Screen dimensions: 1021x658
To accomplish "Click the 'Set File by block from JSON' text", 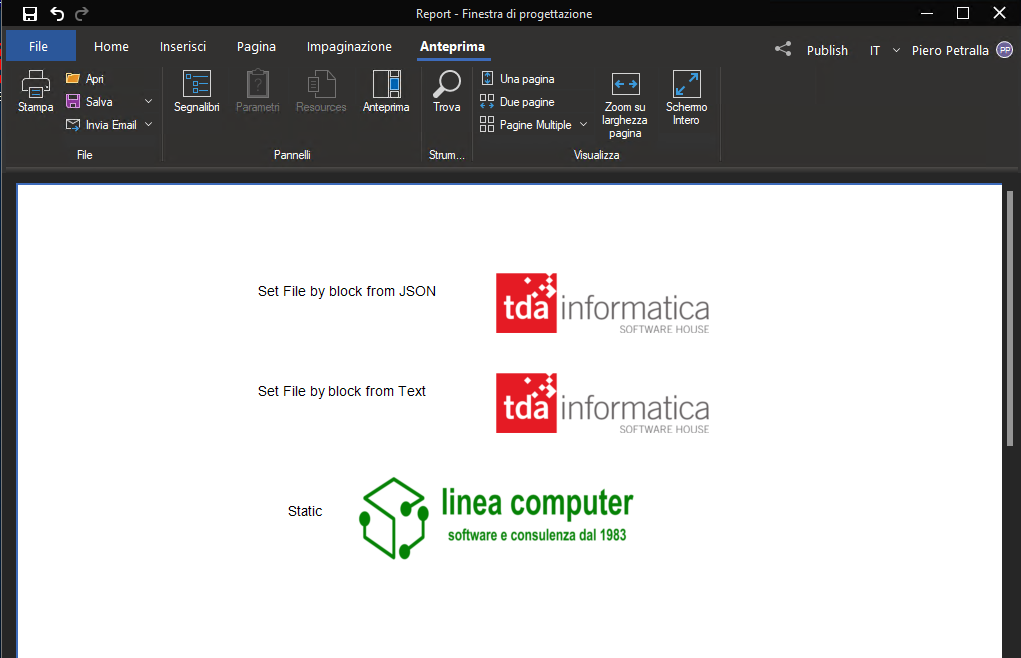I will click(347, 291).
